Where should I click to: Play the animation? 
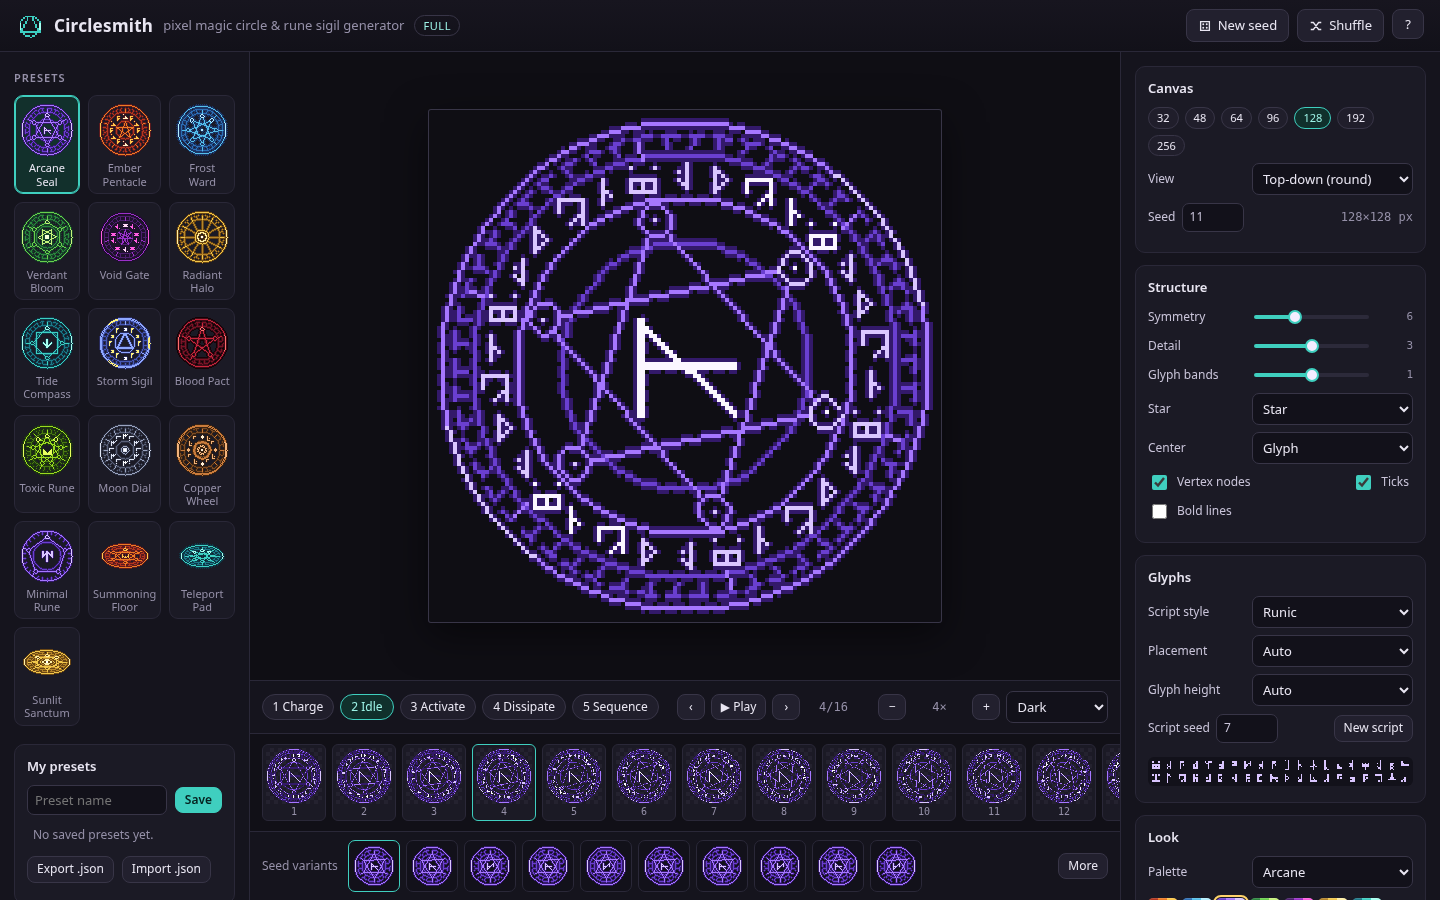pyautogui.click(x=738, y=707)
